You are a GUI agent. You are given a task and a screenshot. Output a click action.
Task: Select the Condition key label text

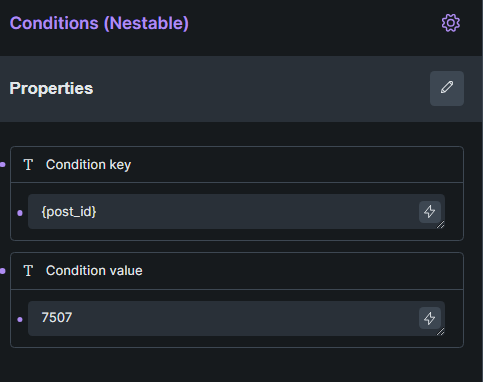click(88, 165)
